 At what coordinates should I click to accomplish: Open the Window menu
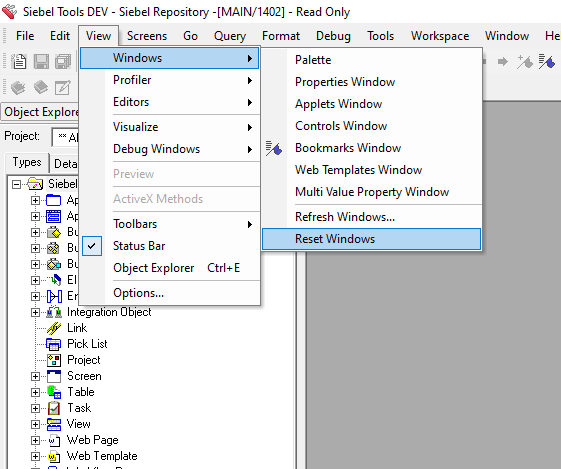click(507, 36)
